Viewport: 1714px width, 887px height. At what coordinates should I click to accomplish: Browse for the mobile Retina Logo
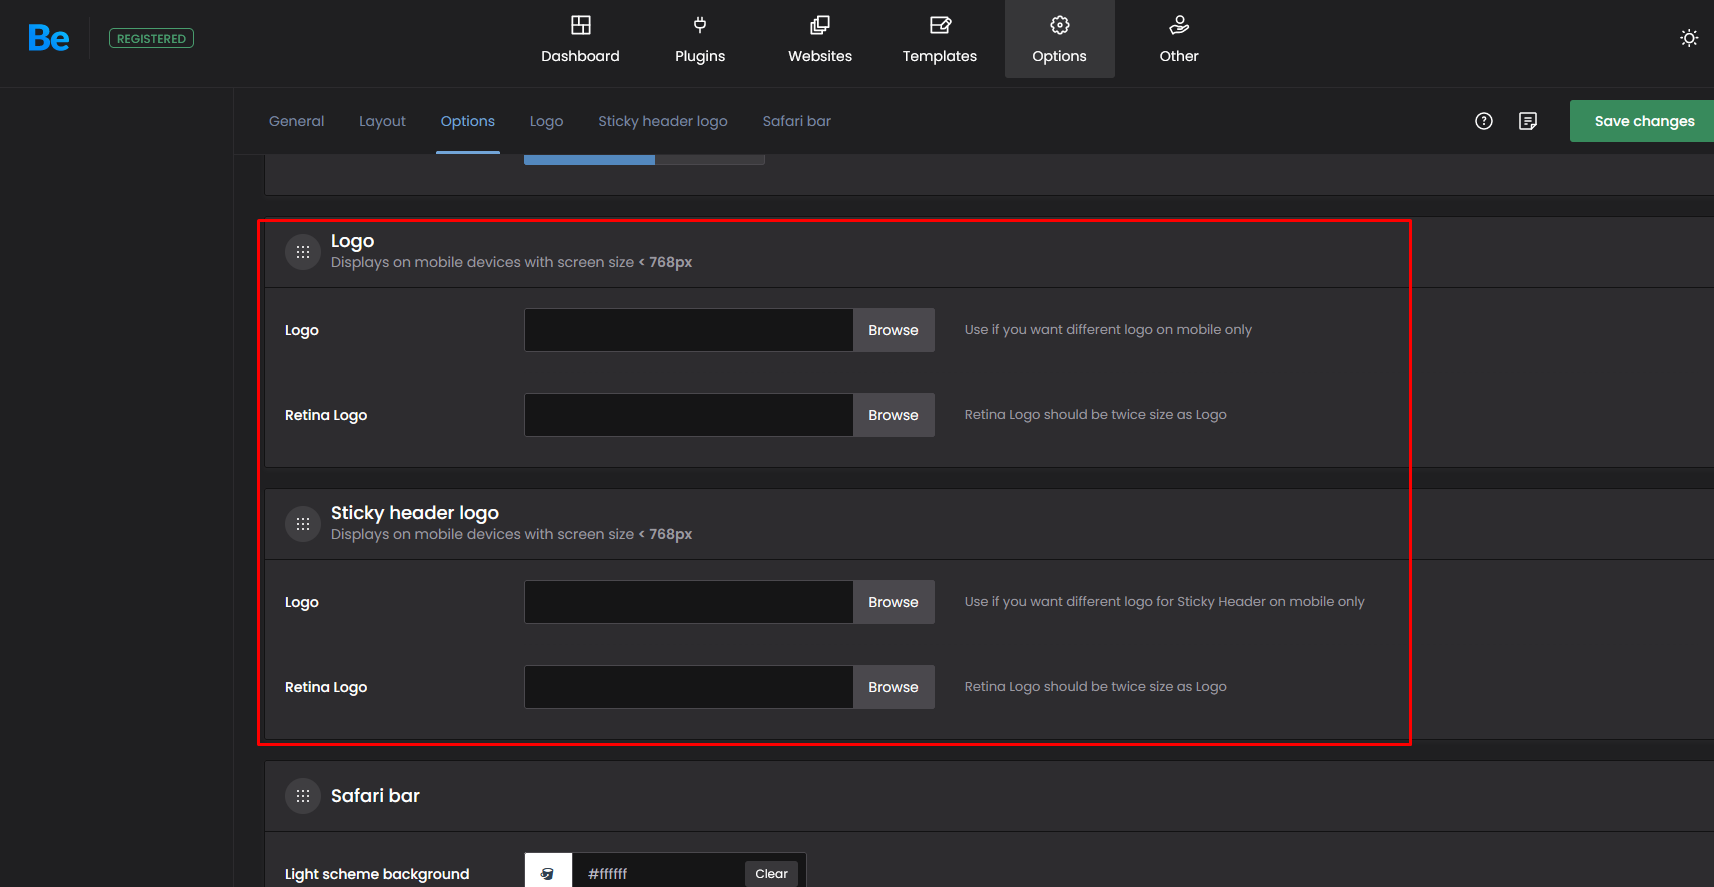(893, 415)
